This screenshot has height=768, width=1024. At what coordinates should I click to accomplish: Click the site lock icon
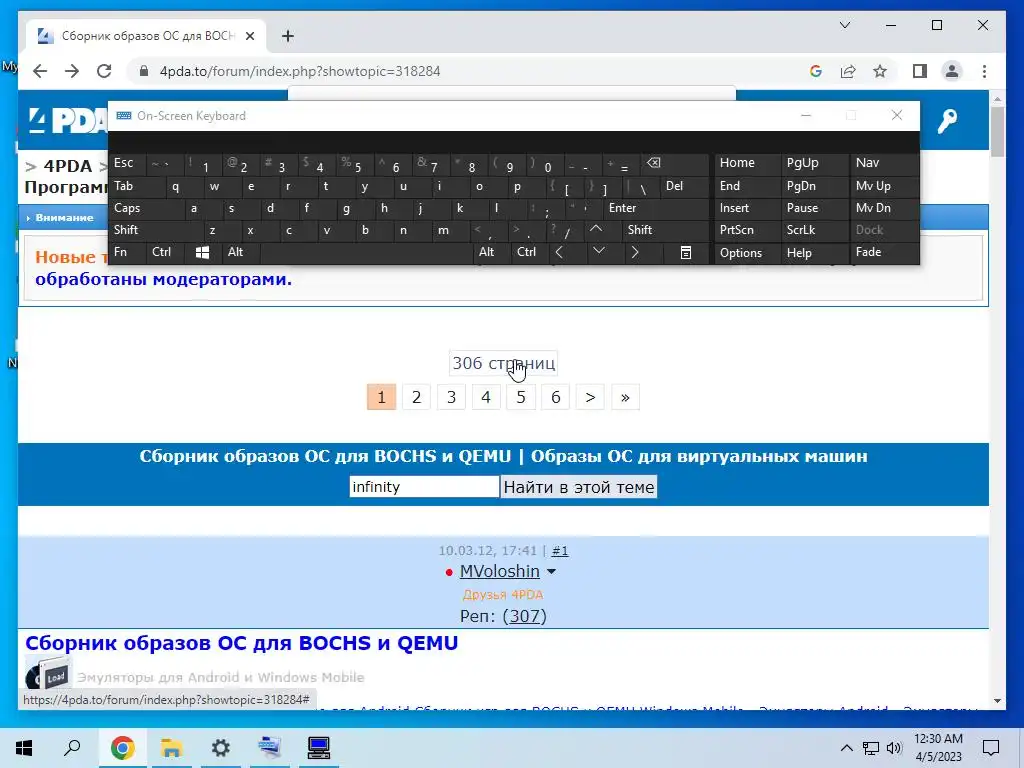coord(144,71)
